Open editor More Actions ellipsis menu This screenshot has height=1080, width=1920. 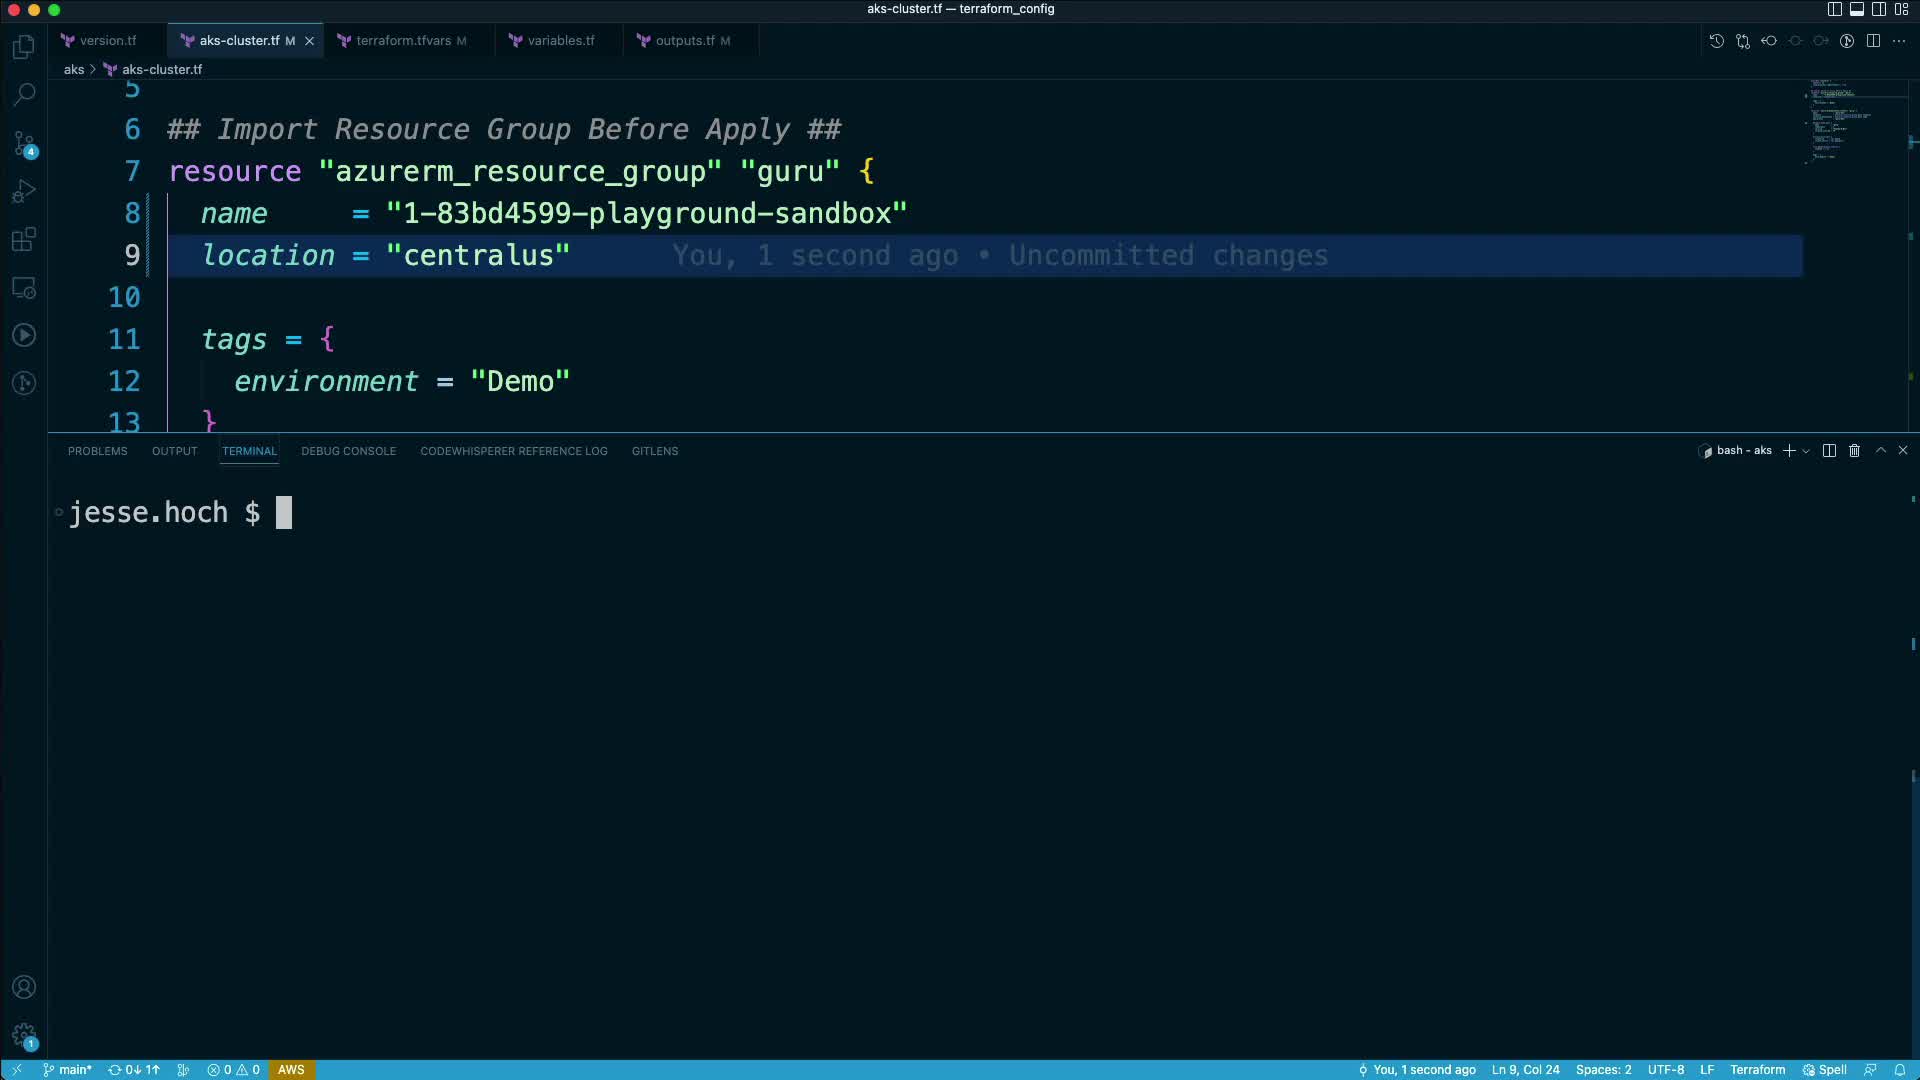(x=1899, y=41)
